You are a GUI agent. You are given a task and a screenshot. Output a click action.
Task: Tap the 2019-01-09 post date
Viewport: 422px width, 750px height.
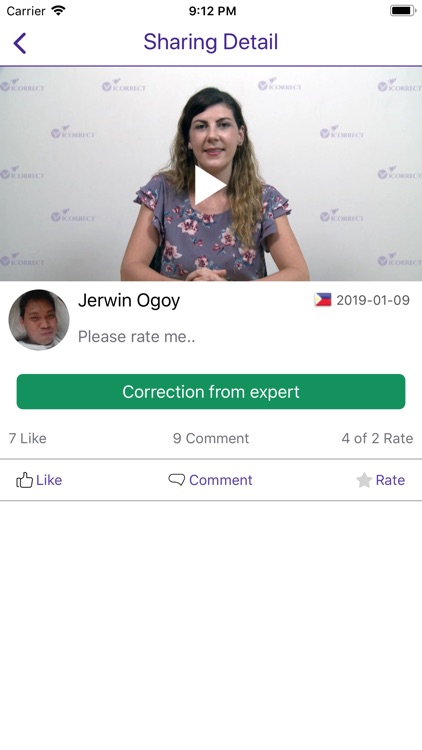click(x=373, y=300)
